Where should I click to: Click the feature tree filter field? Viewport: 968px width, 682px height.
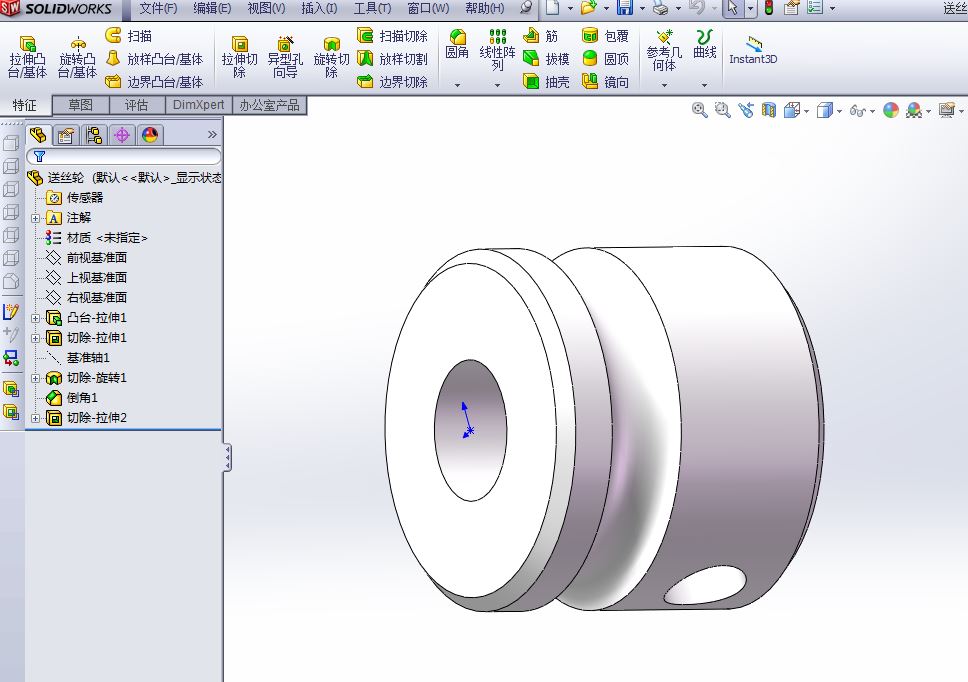coord(123,156)
